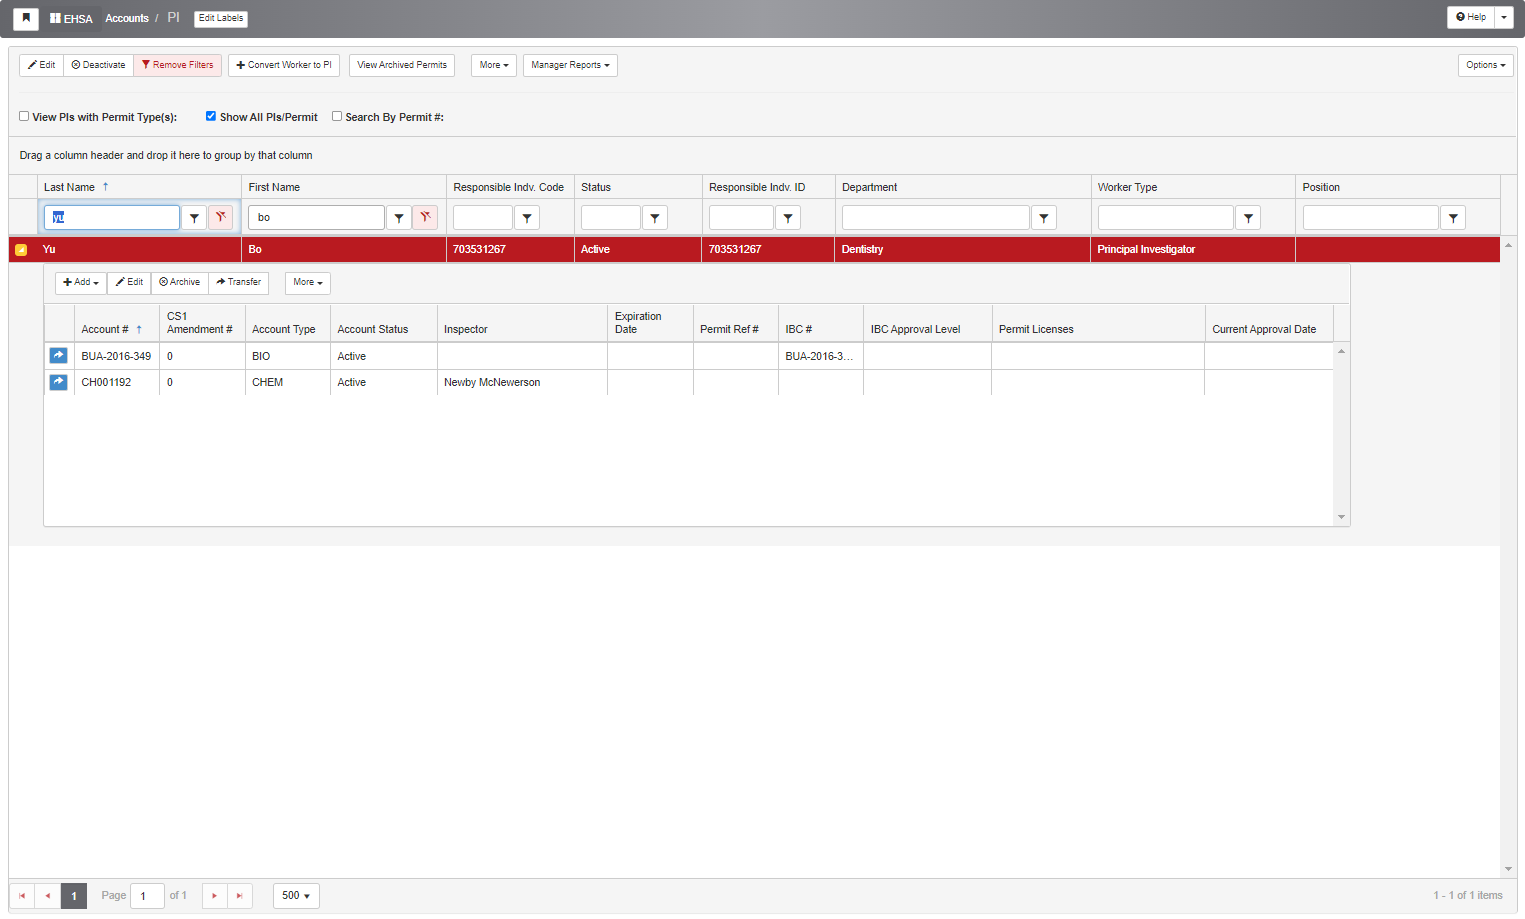Image resolution: width=1525 pixels, height=919 pixels.
Task: Click the Edit Labels button
Action: pos(221,18)
